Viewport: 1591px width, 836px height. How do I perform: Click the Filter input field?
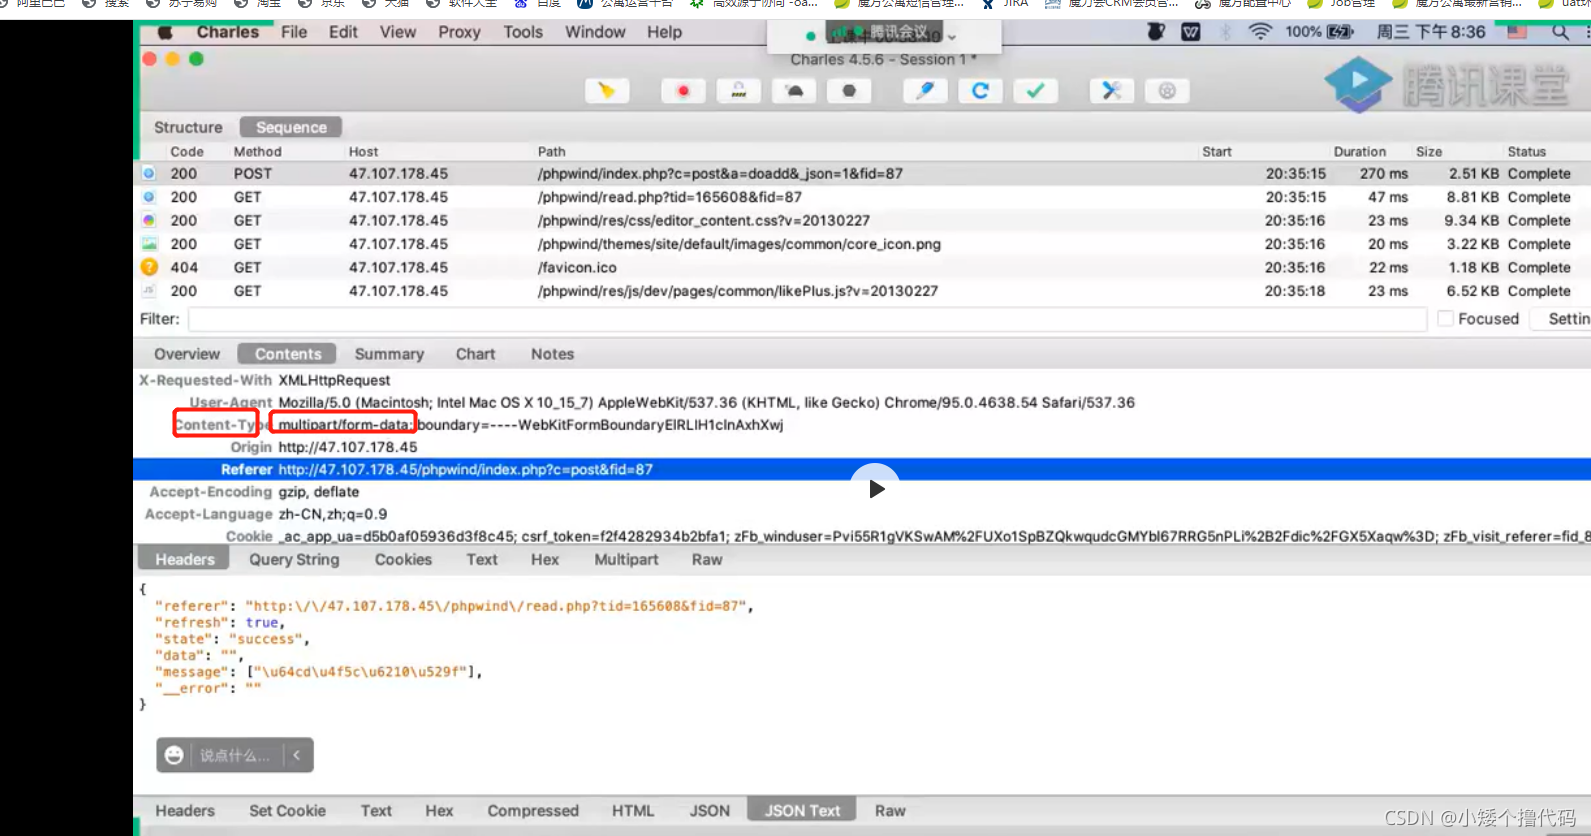click(806, 319)
